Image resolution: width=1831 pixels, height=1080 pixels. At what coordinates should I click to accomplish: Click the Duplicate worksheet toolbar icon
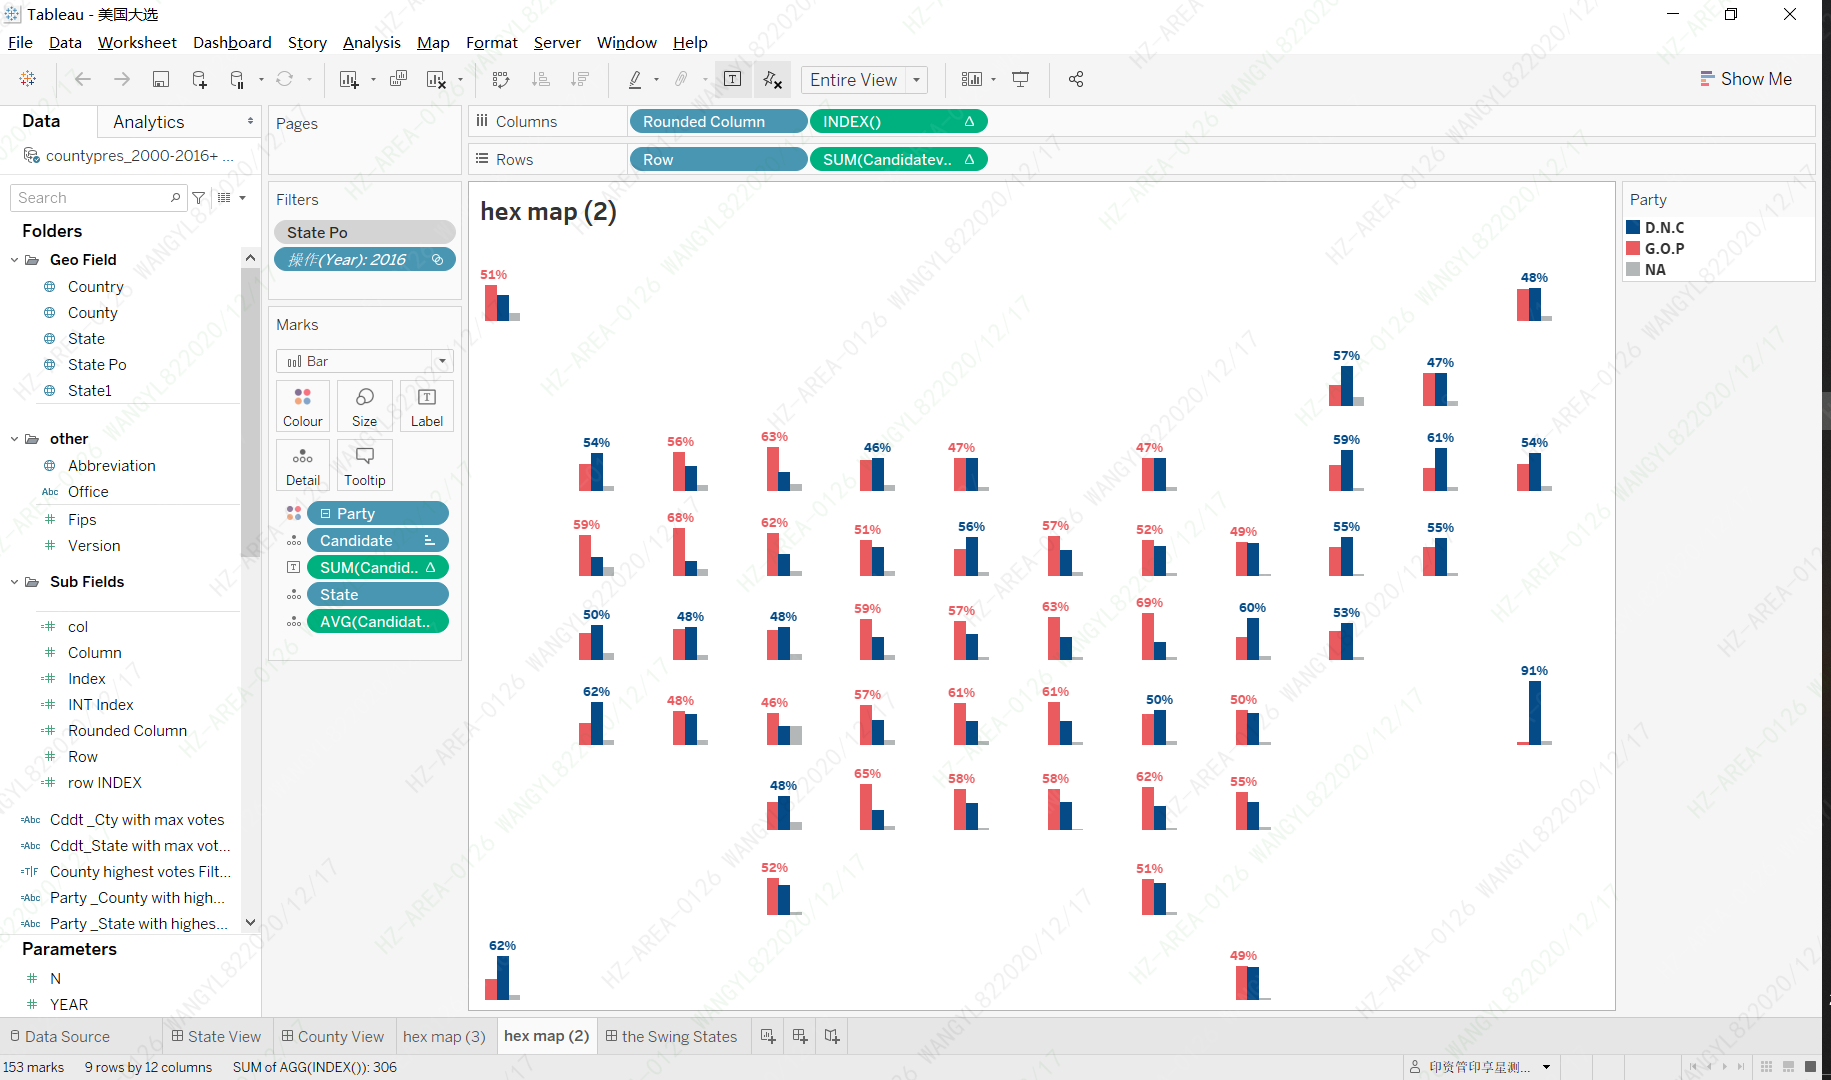tap(398, 80)
